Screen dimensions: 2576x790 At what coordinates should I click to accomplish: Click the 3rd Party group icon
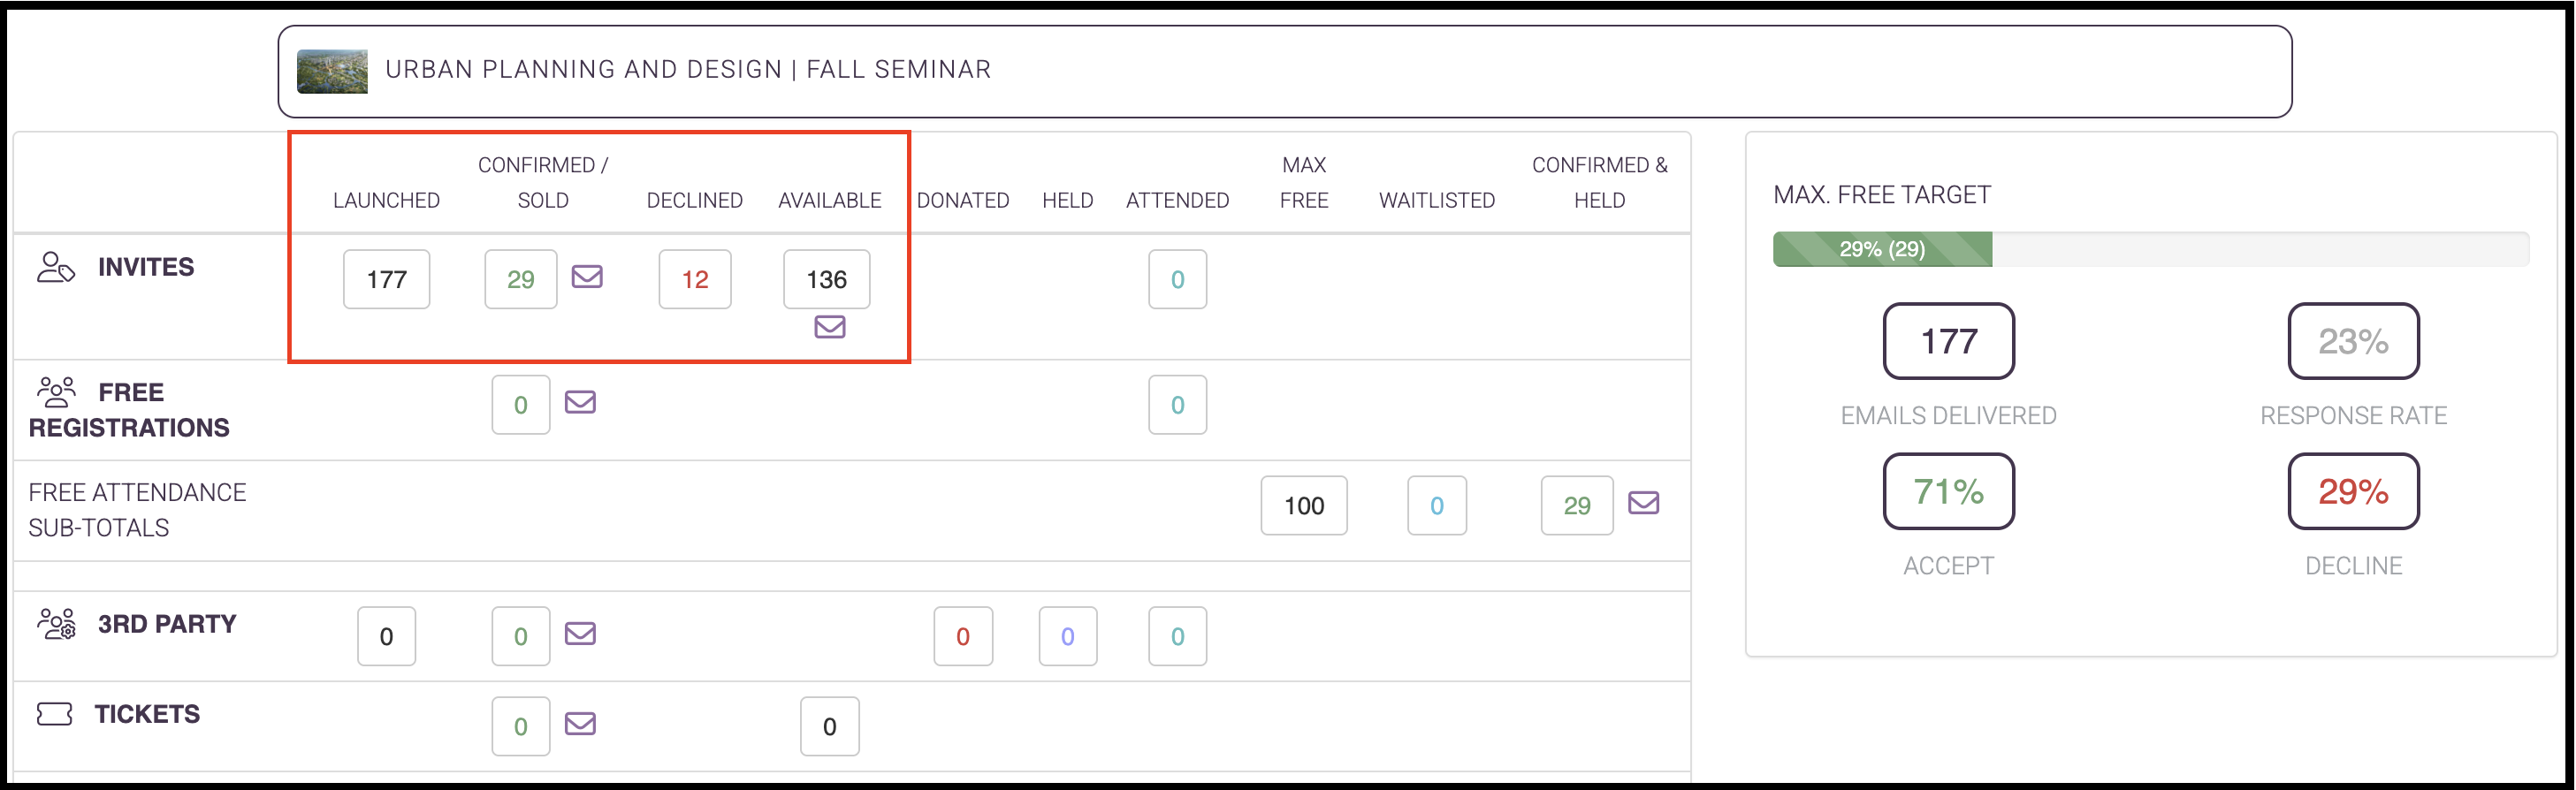tap(56, 624)
